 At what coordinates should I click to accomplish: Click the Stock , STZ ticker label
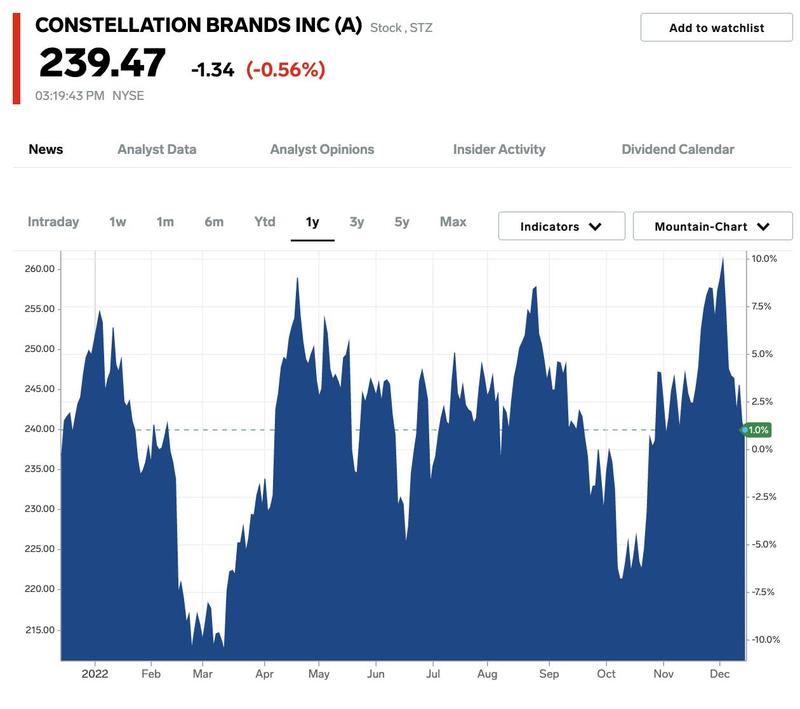(401, 28)
